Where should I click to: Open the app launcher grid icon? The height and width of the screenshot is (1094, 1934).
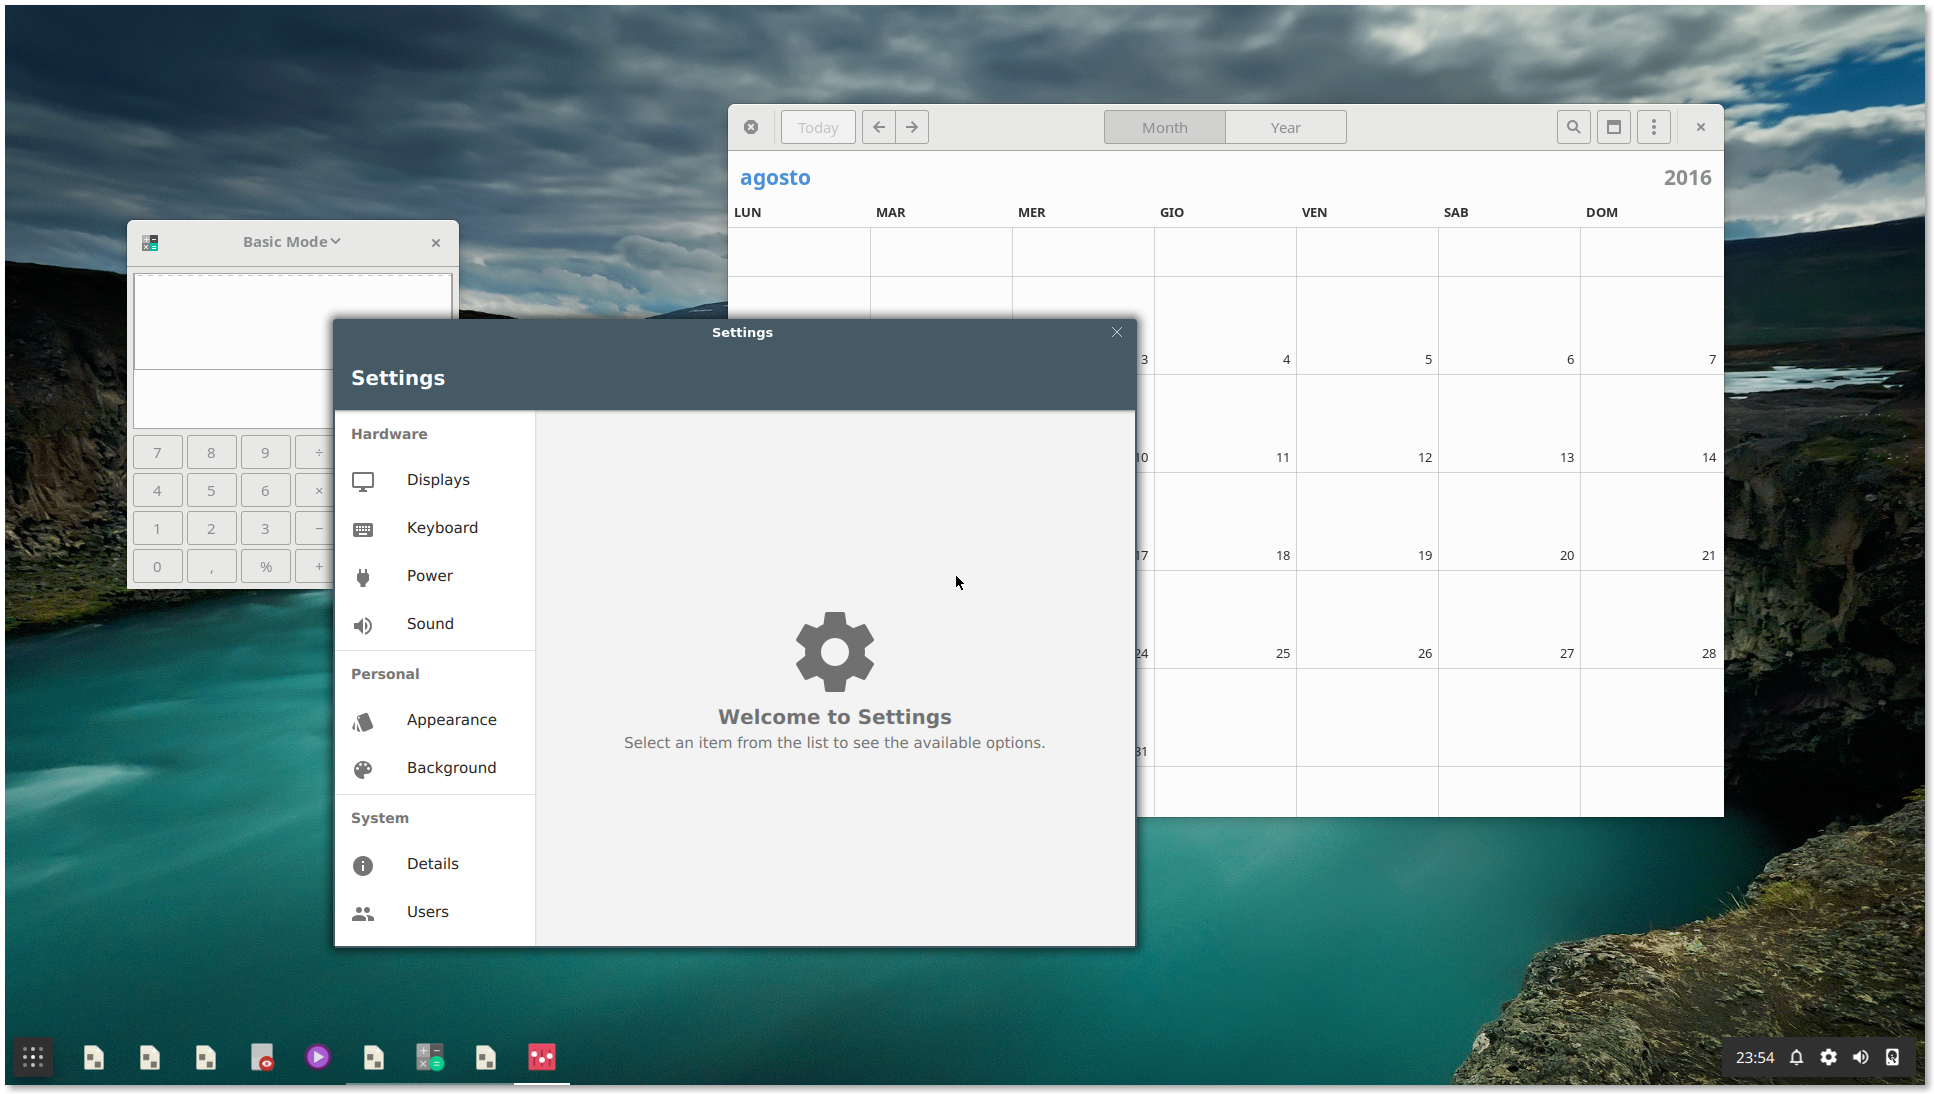32,1057
